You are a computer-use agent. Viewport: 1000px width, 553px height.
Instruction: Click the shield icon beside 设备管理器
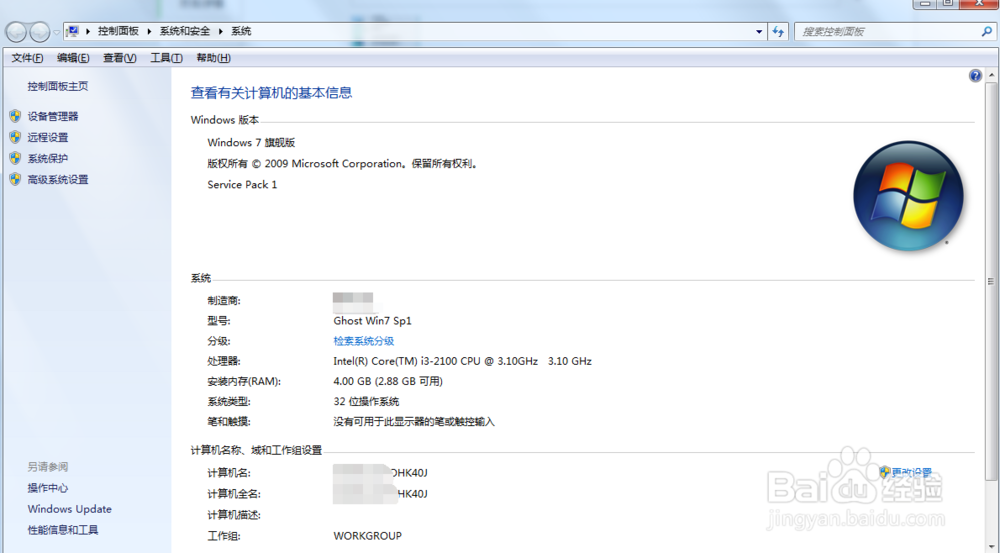(x=15, y=116)
